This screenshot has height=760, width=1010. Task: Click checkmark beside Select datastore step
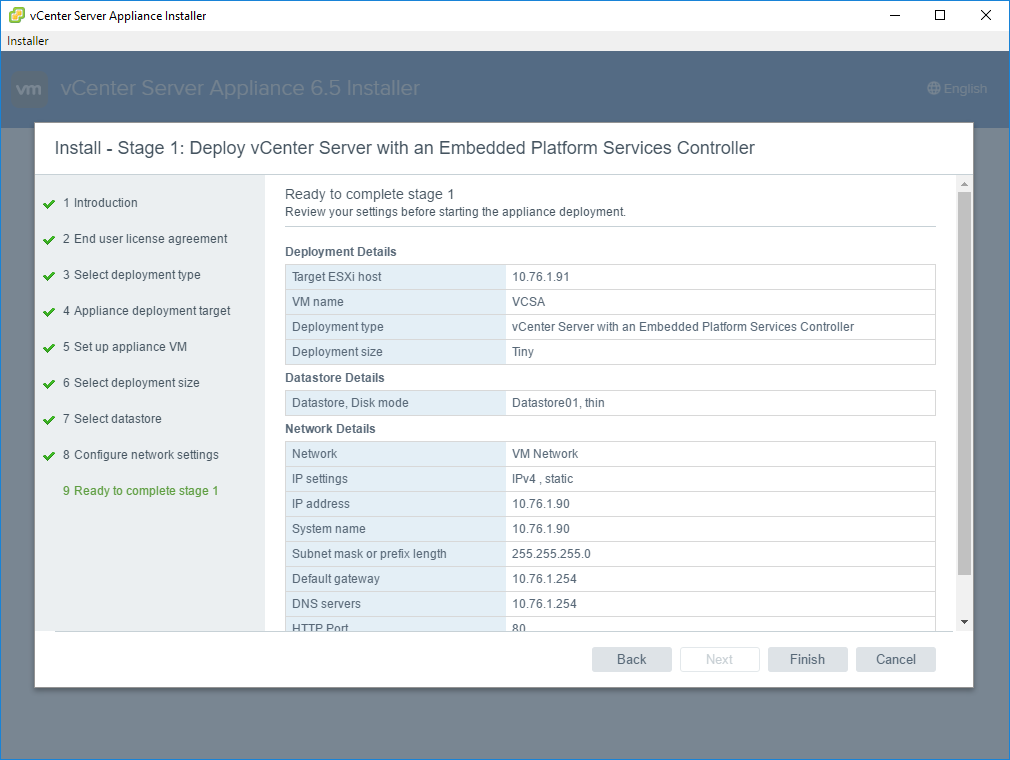click(49, 420)
